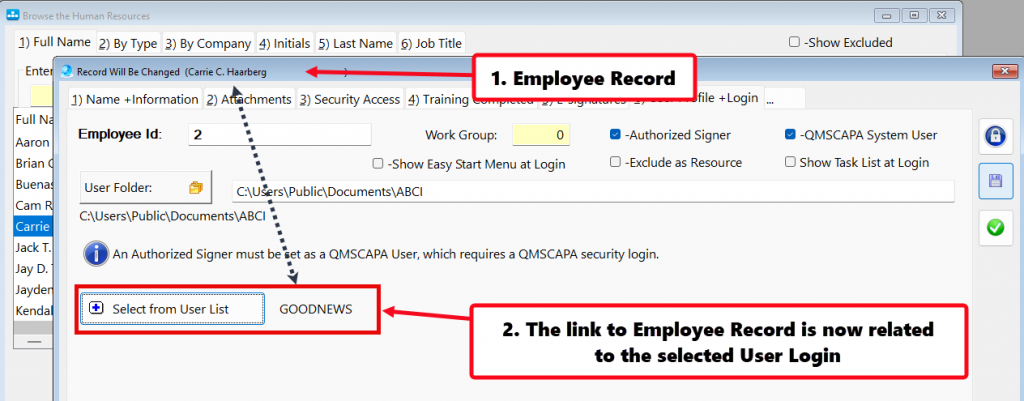This screenshot has height=401, width=1024.
Task: Click the yellow Work Group field
Action: [x=541, y=134]
